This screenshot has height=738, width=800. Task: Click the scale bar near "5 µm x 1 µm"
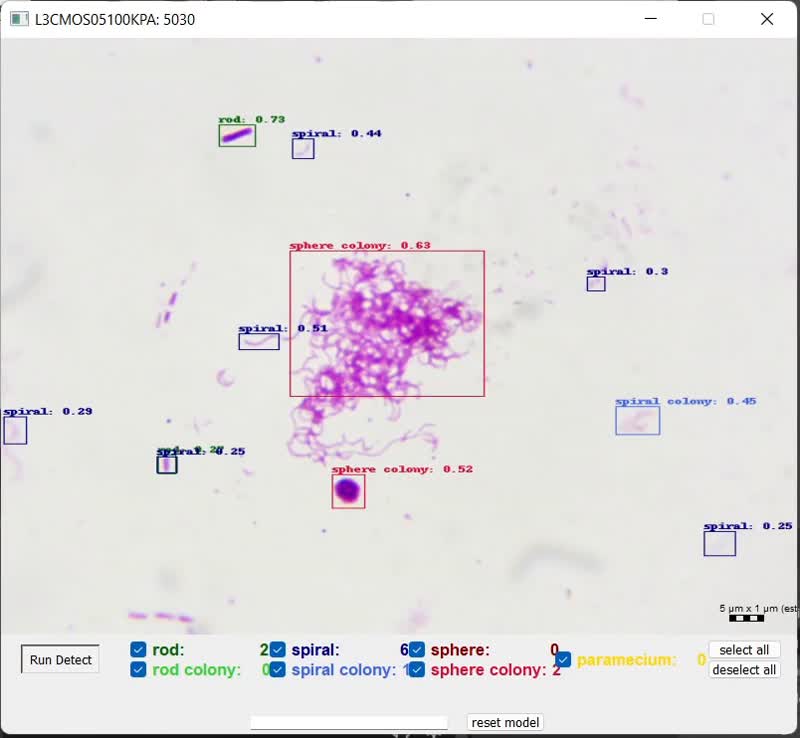(x=746, y=619)
